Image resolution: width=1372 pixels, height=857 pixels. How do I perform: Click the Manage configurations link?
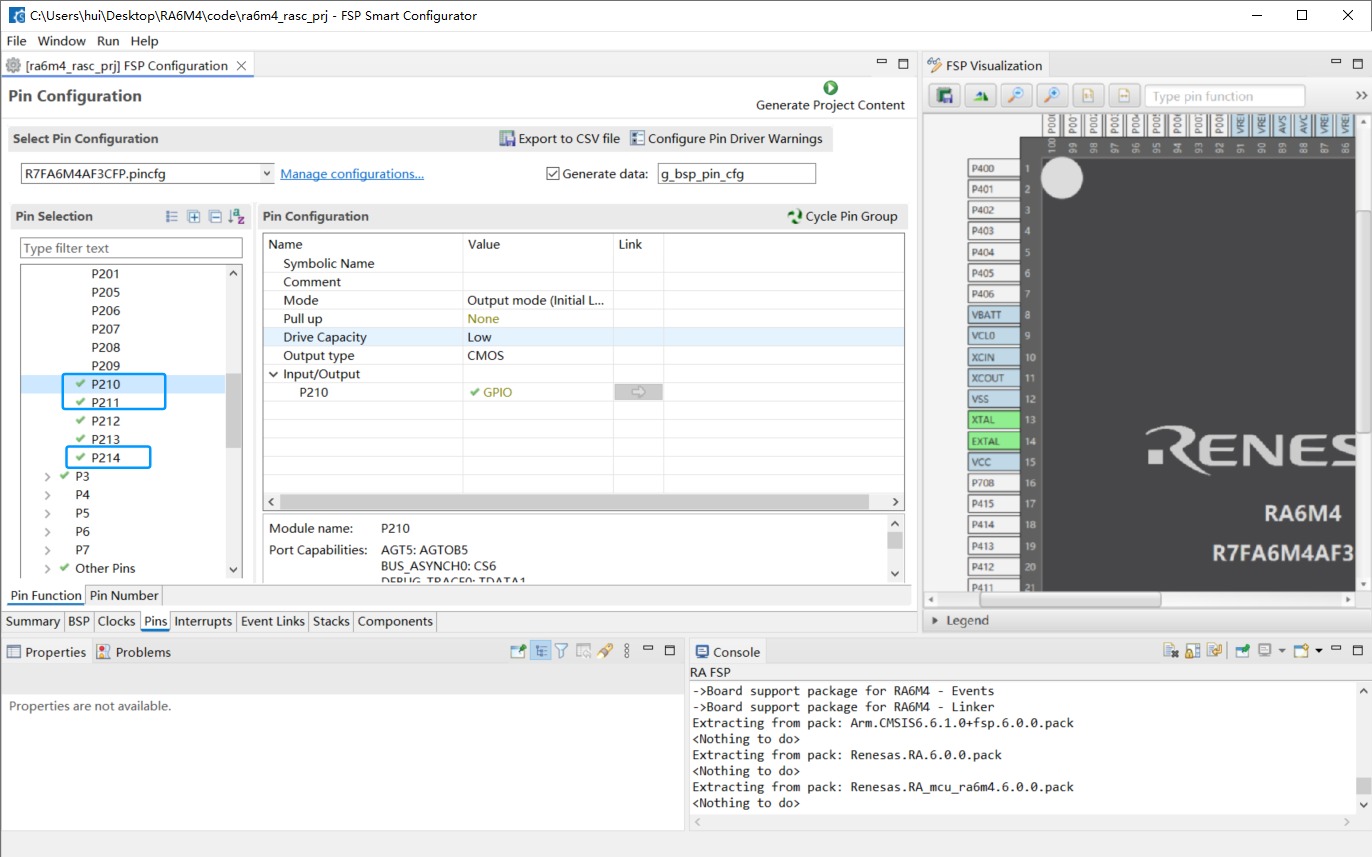[x=352, y=174]
